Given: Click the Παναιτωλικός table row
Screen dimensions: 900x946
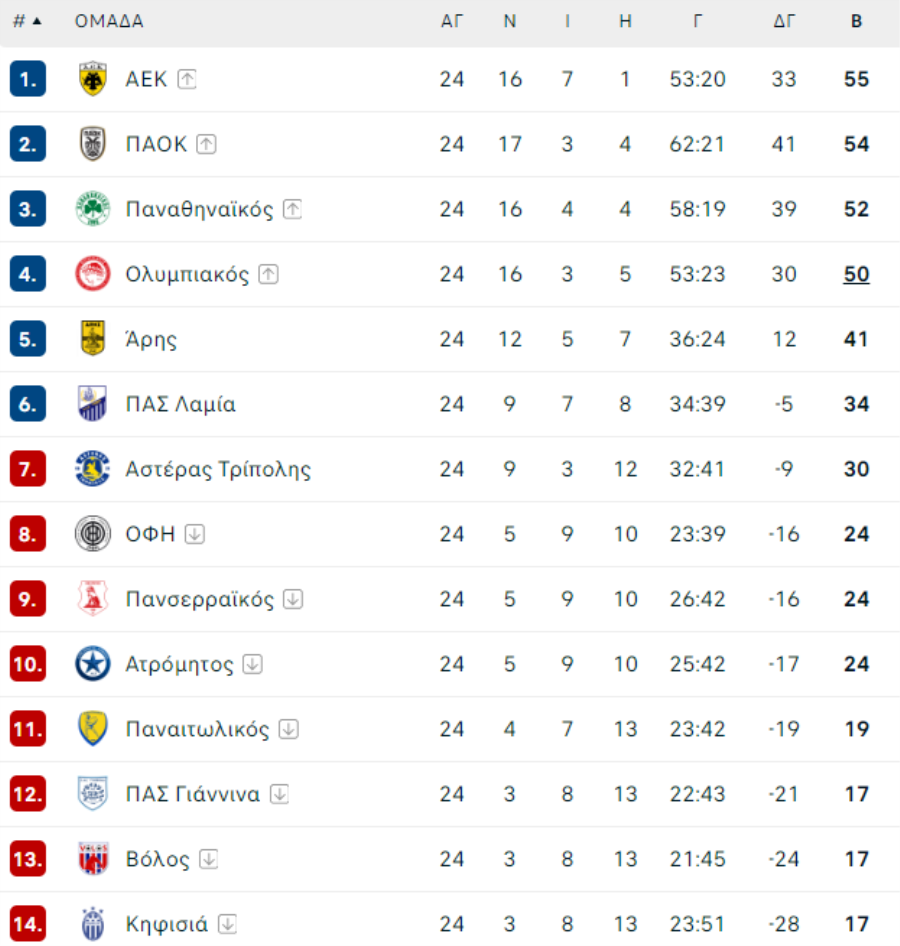Looking at the screenshot, I should pyautogui.click(x=450, y=729).
